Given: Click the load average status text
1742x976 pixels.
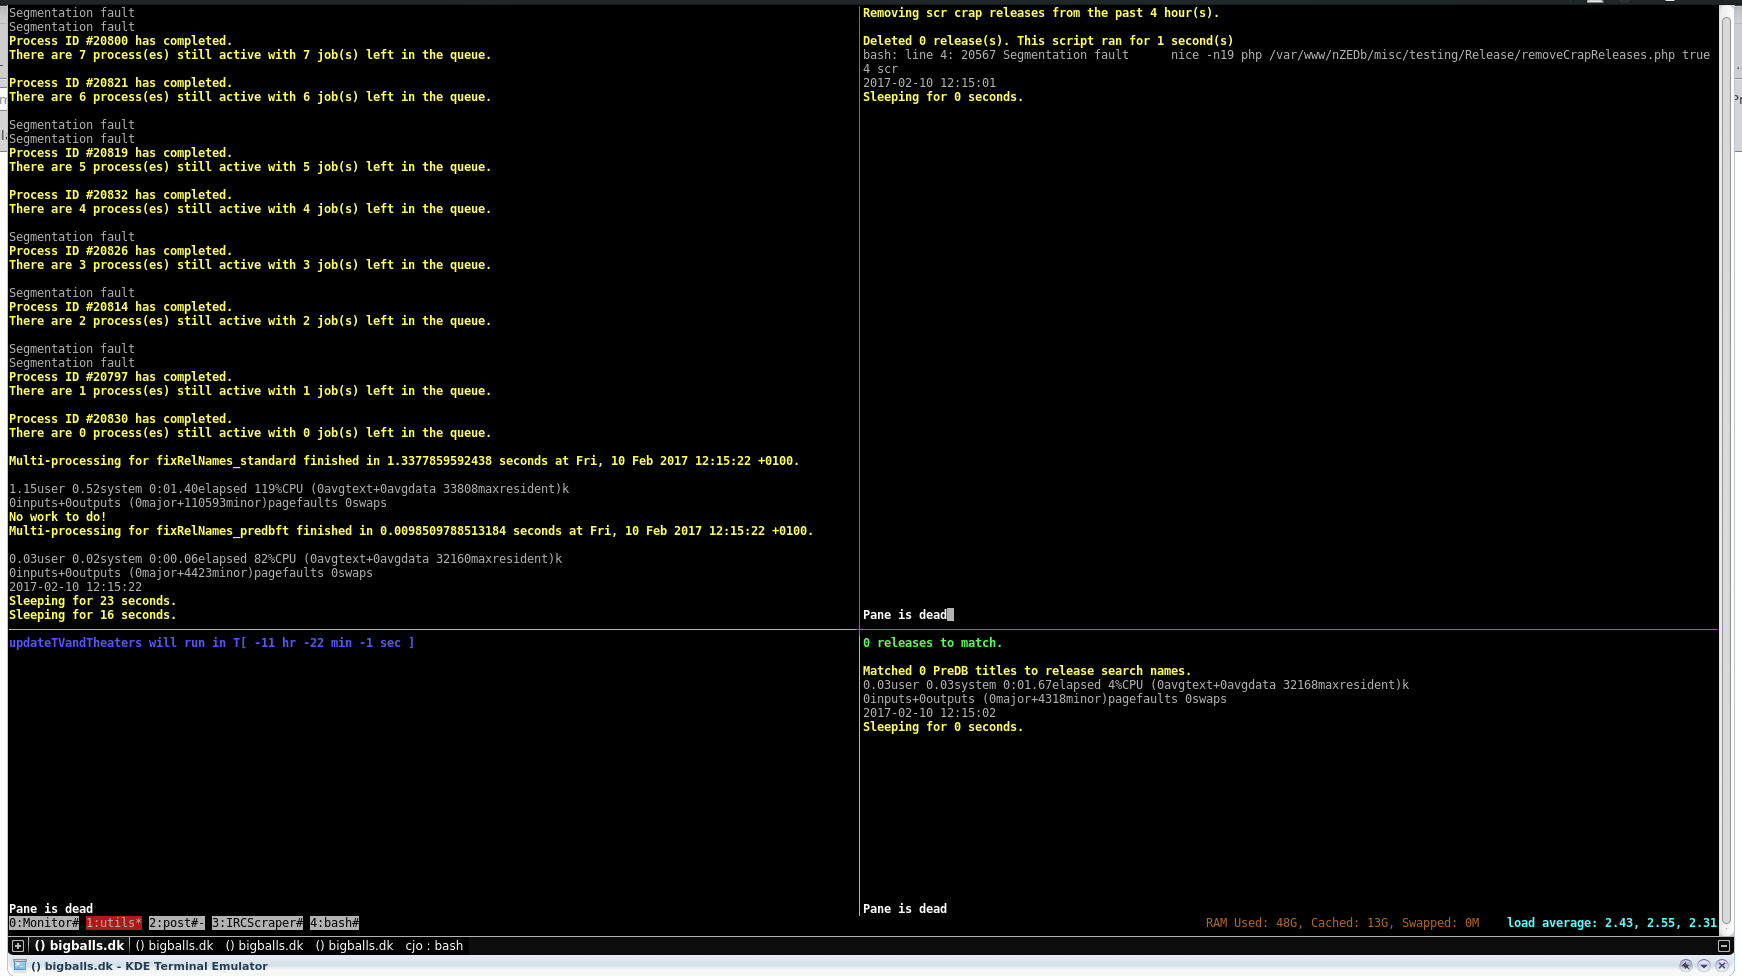Looking at the screenshot, I should (x=1612, y=923).
